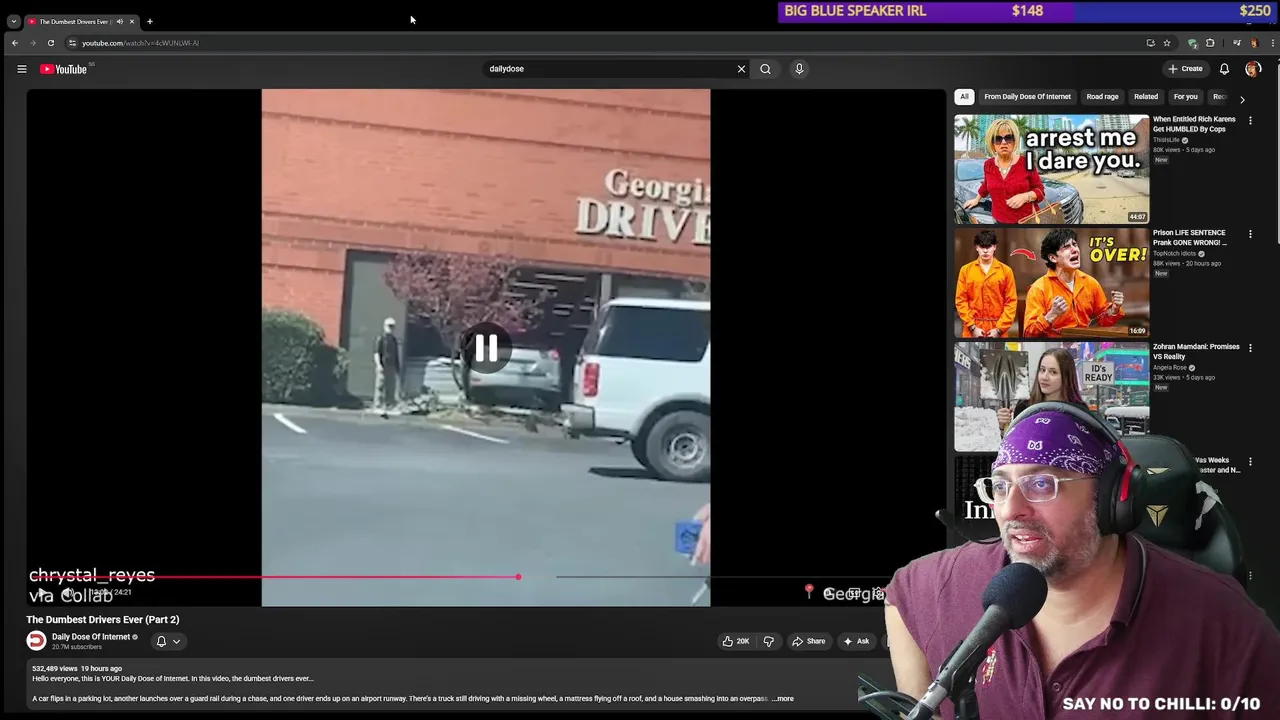Open the Daily Dose Of Internet channel name
The width and height of the screenshot is (1280, 720).
pos(91,637)
